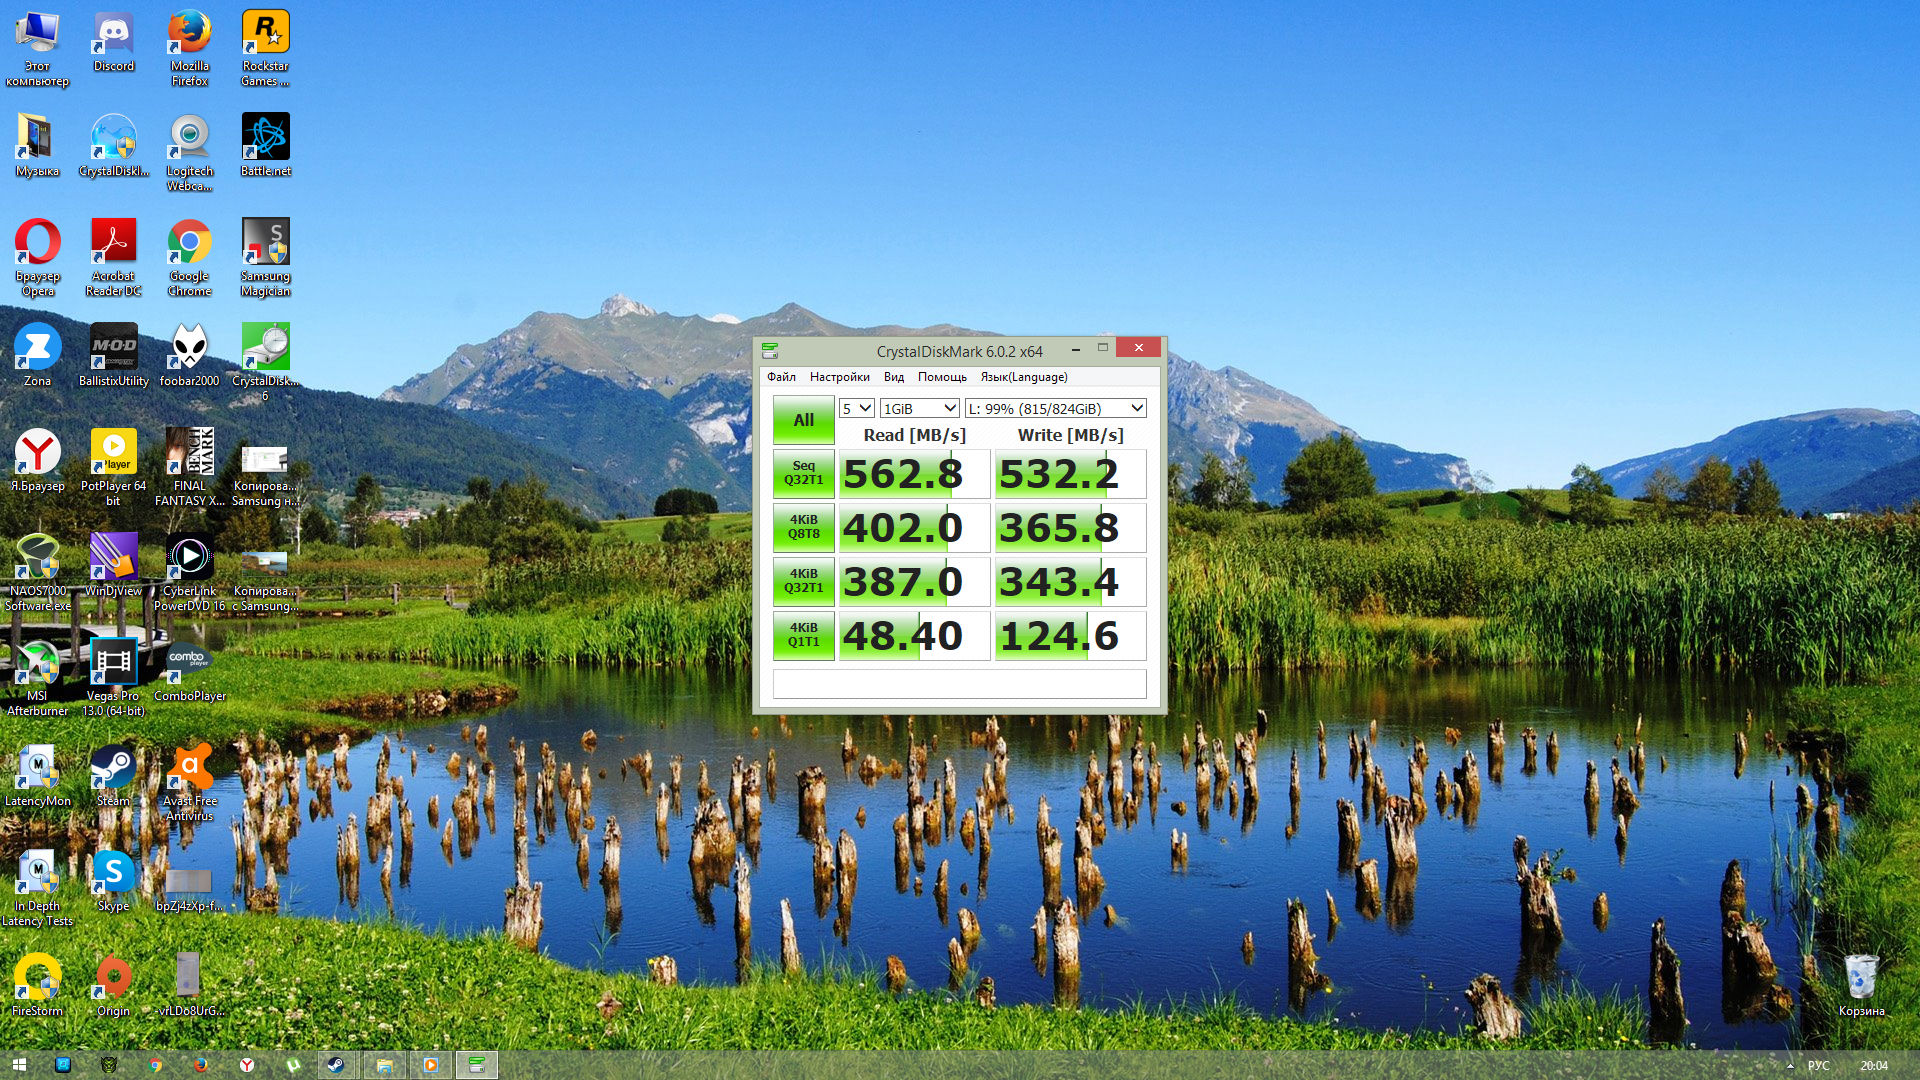Click the green All benchmark button
The height and width of the screenshot is (1080, 1920).
tap(803, 420)
